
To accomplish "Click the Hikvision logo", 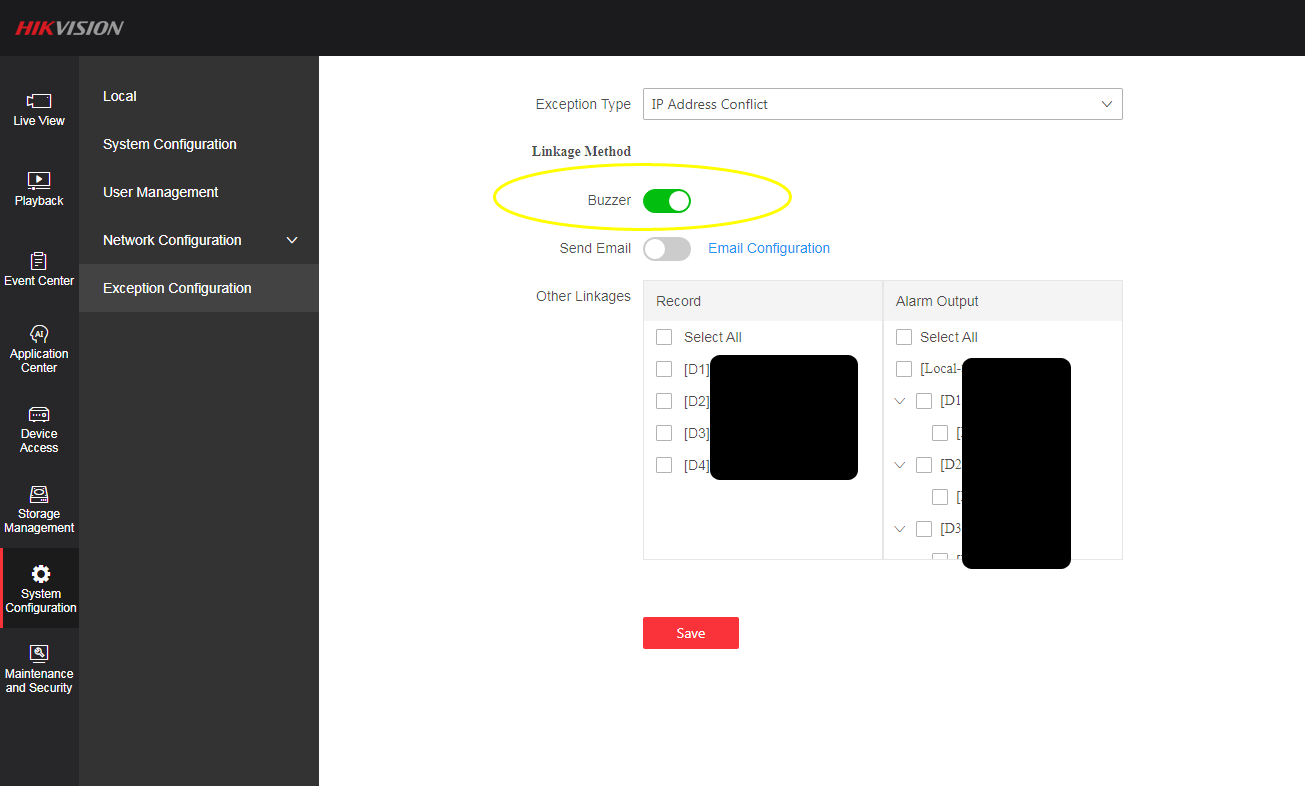I will [69, 28].
